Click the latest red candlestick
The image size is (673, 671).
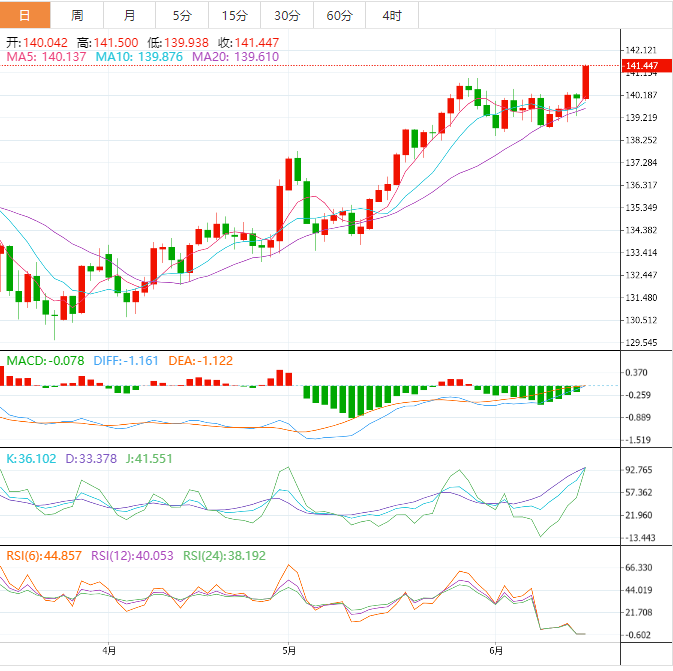click(x=586, y=82)
